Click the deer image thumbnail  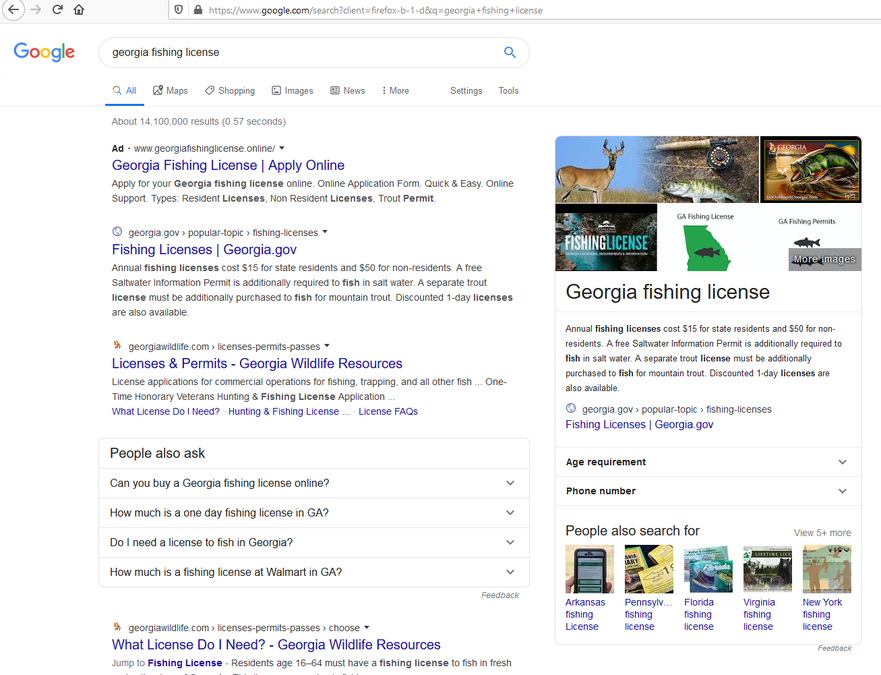(604, 170)
